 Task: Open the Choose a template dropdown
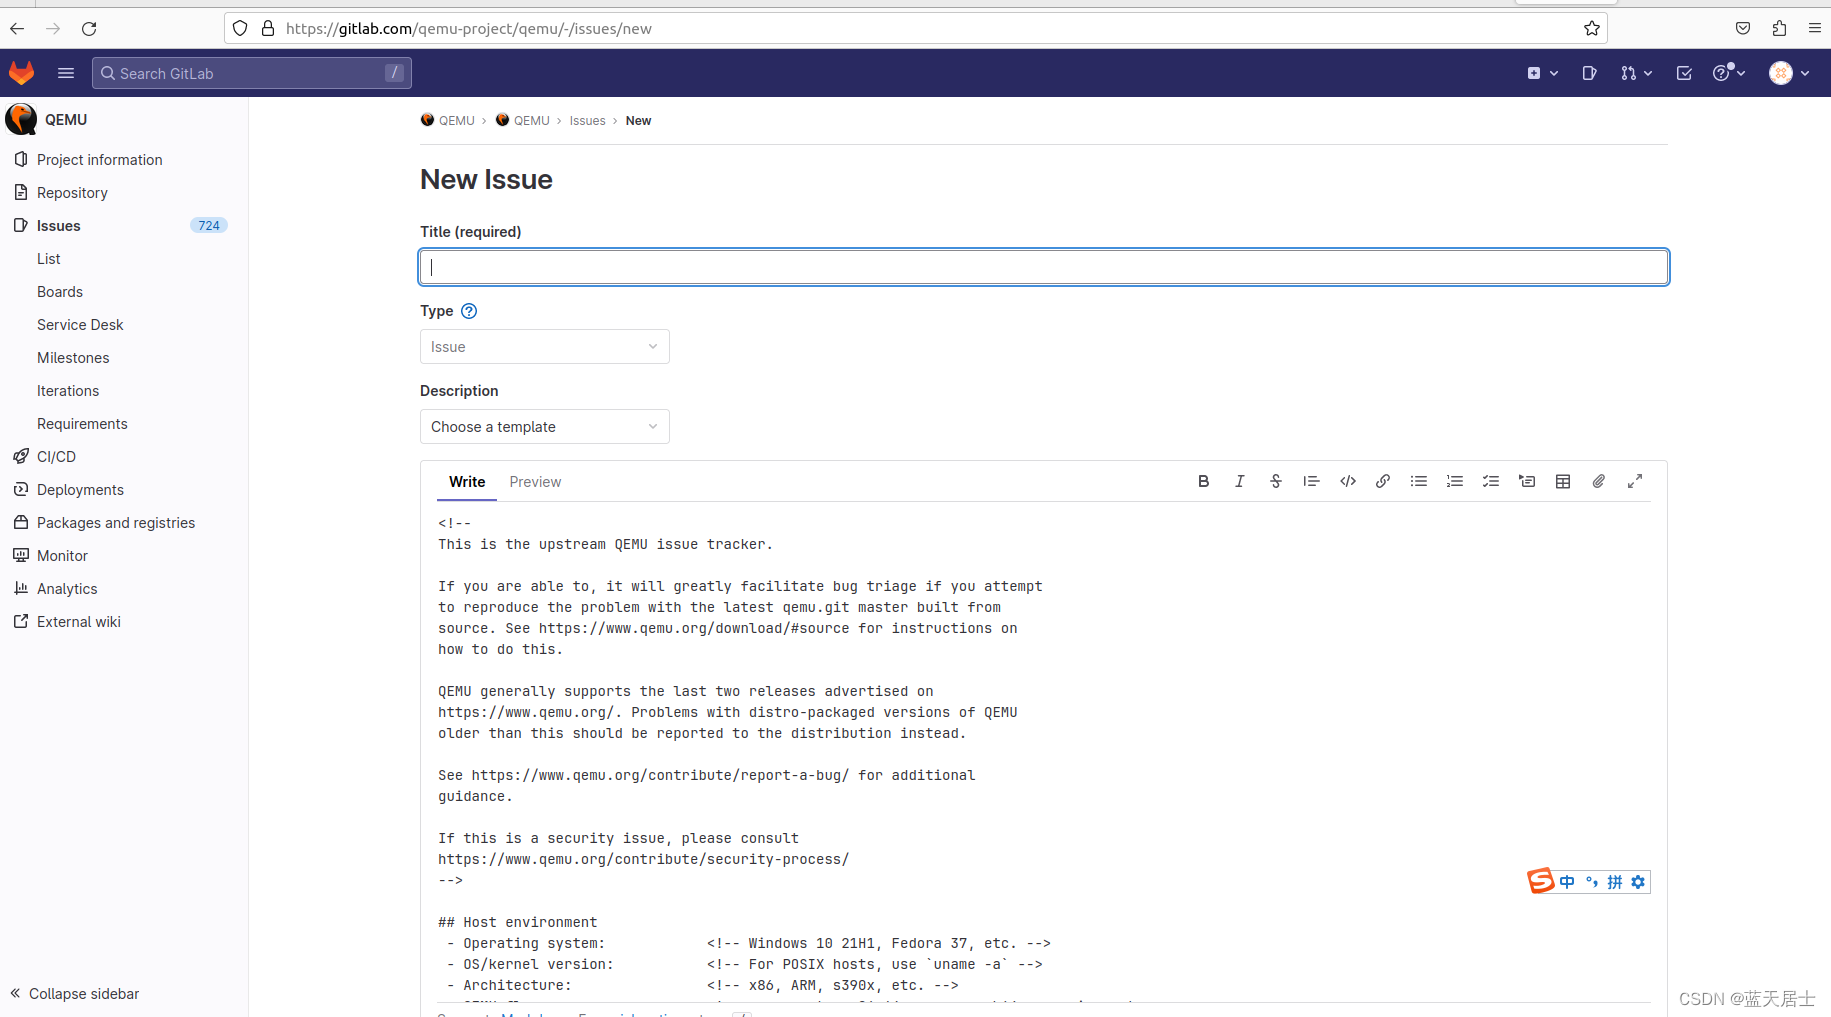click(x=544, y=427)
